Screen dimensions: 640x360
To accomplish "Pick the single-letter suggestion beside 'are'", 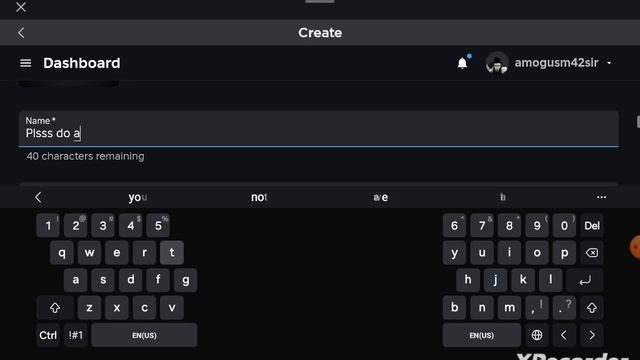I will [x=503, y=197].
